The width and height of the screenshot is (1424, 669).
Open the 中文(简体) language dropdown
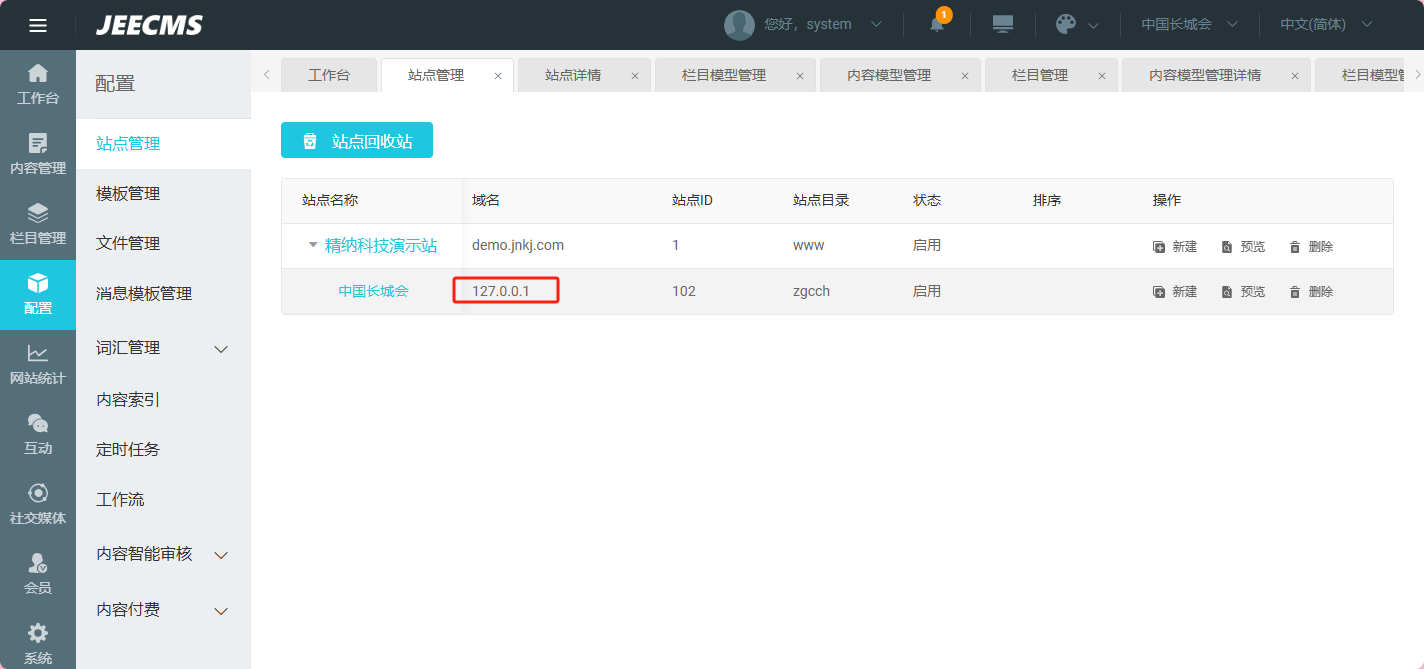coord(1326,24)
